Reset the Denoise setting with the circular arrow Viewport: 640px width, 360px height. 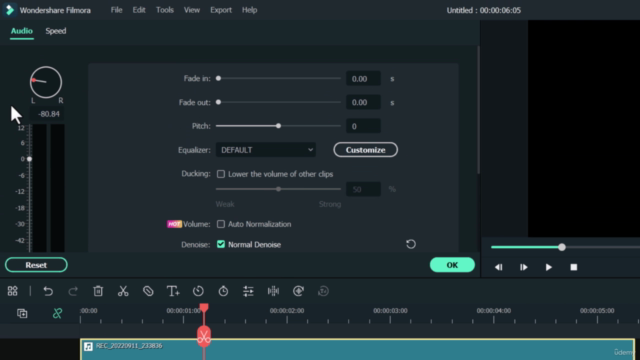coord(411,244)
